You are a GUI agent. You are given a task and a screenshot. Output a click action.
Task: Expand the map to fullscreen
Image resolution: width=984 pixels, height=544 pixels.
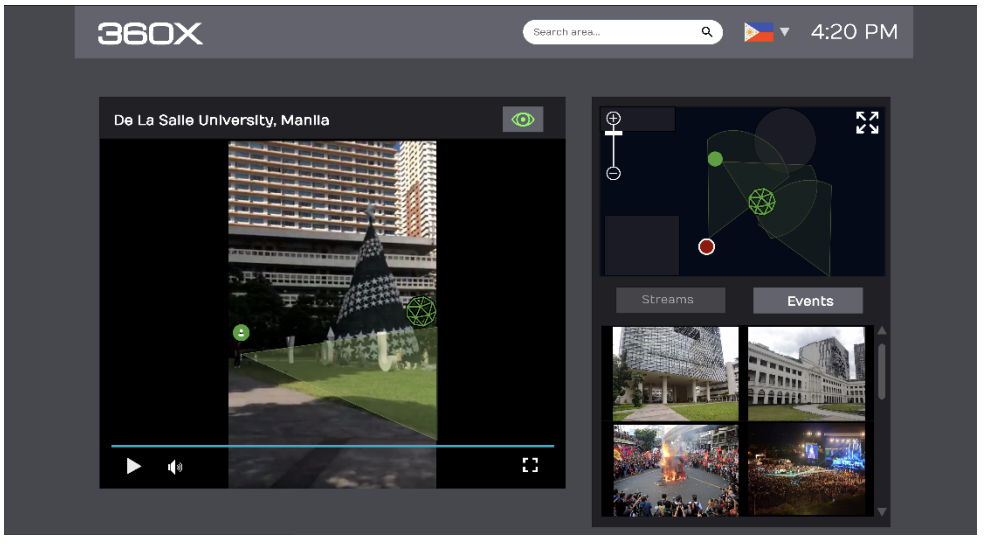point(867,123)
